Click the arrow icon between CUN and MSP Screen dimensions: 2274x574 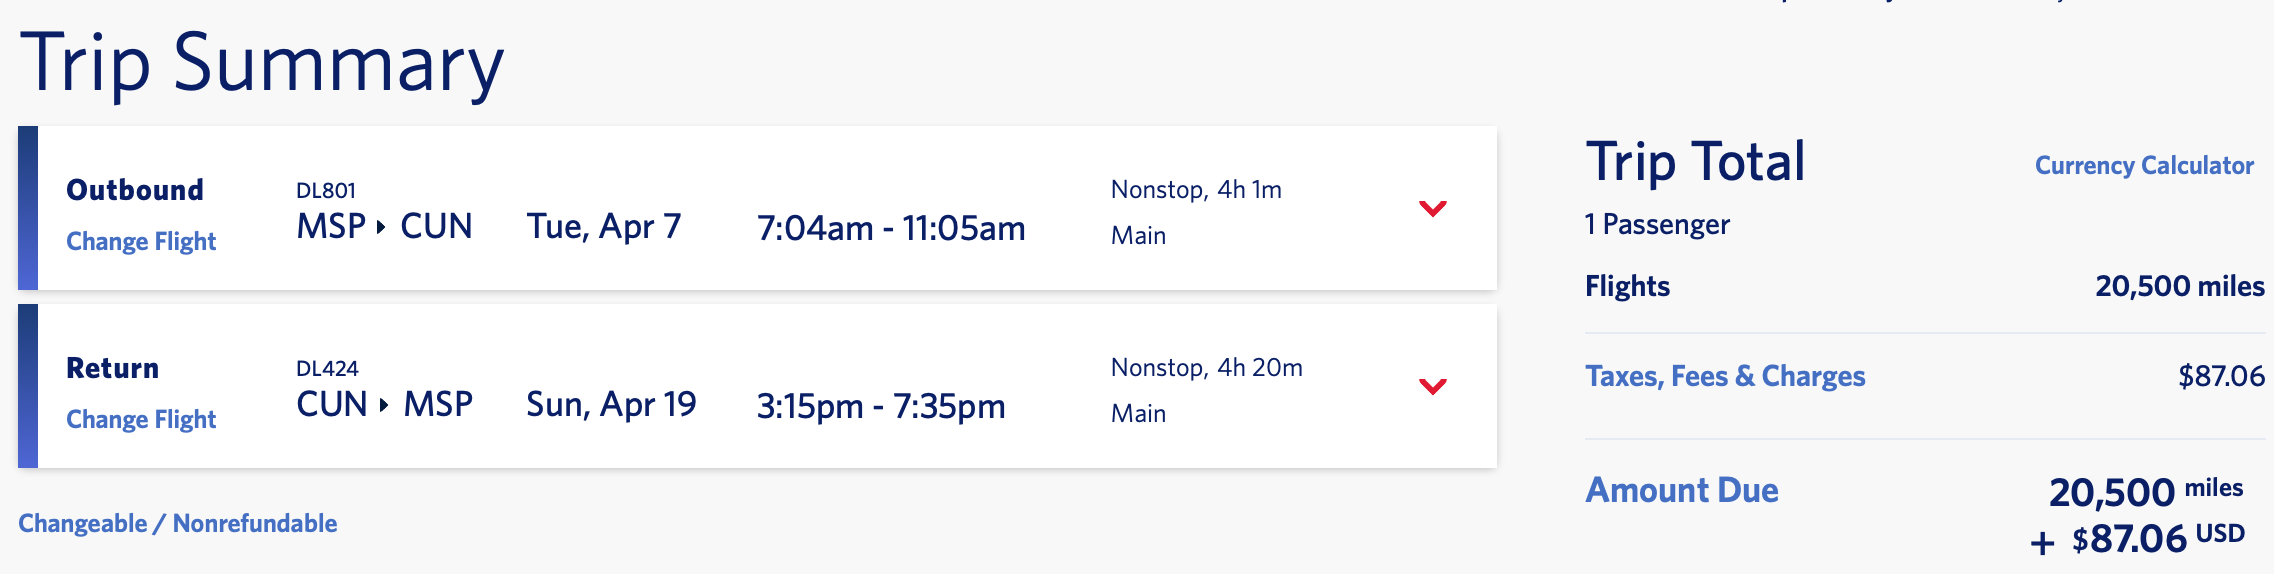click(x=384, y=405)
